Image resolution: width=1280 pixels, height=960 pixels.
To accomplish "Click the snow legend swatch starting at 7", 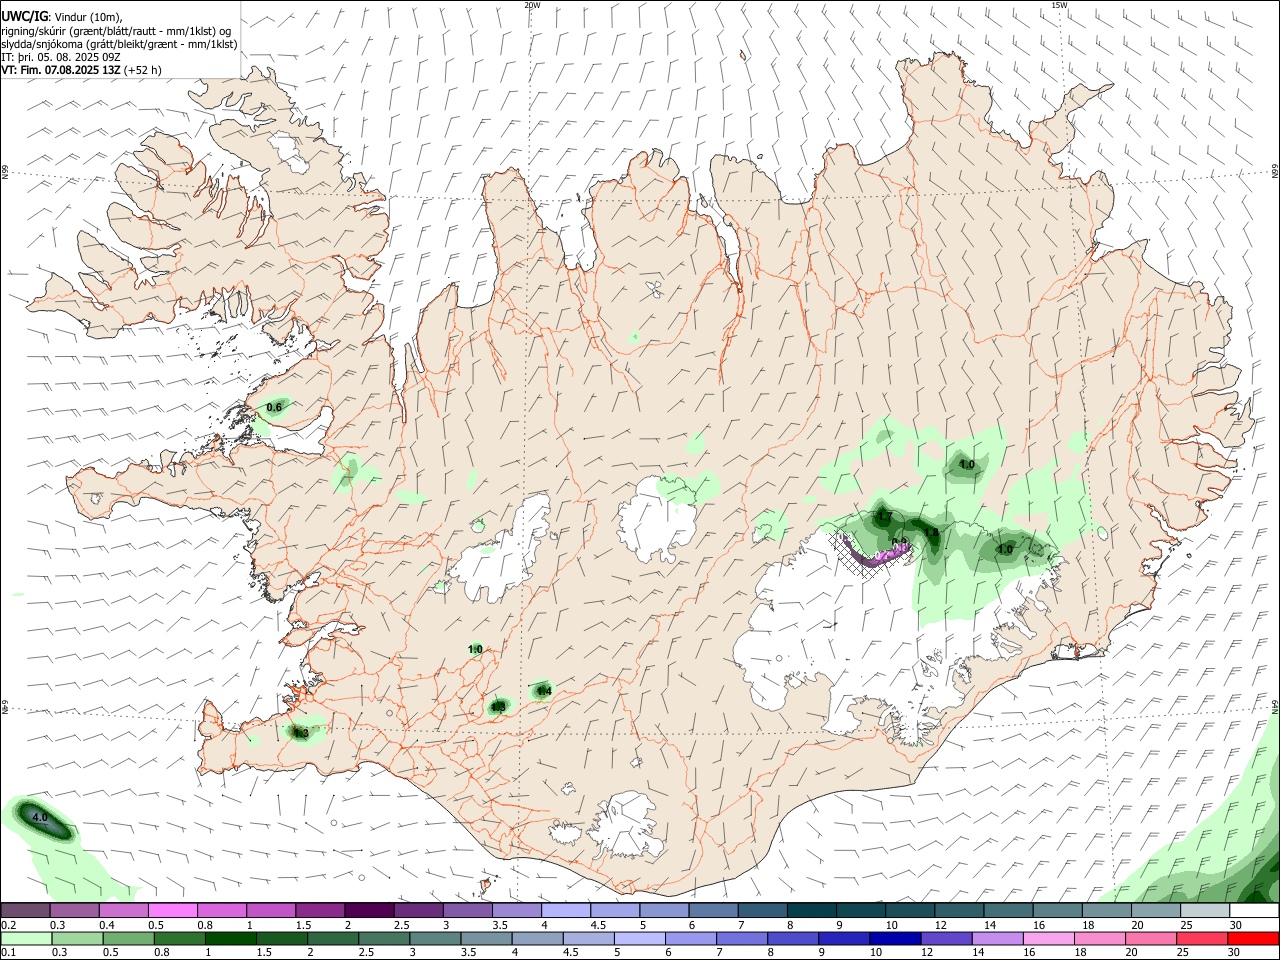I will click(763, 911).
